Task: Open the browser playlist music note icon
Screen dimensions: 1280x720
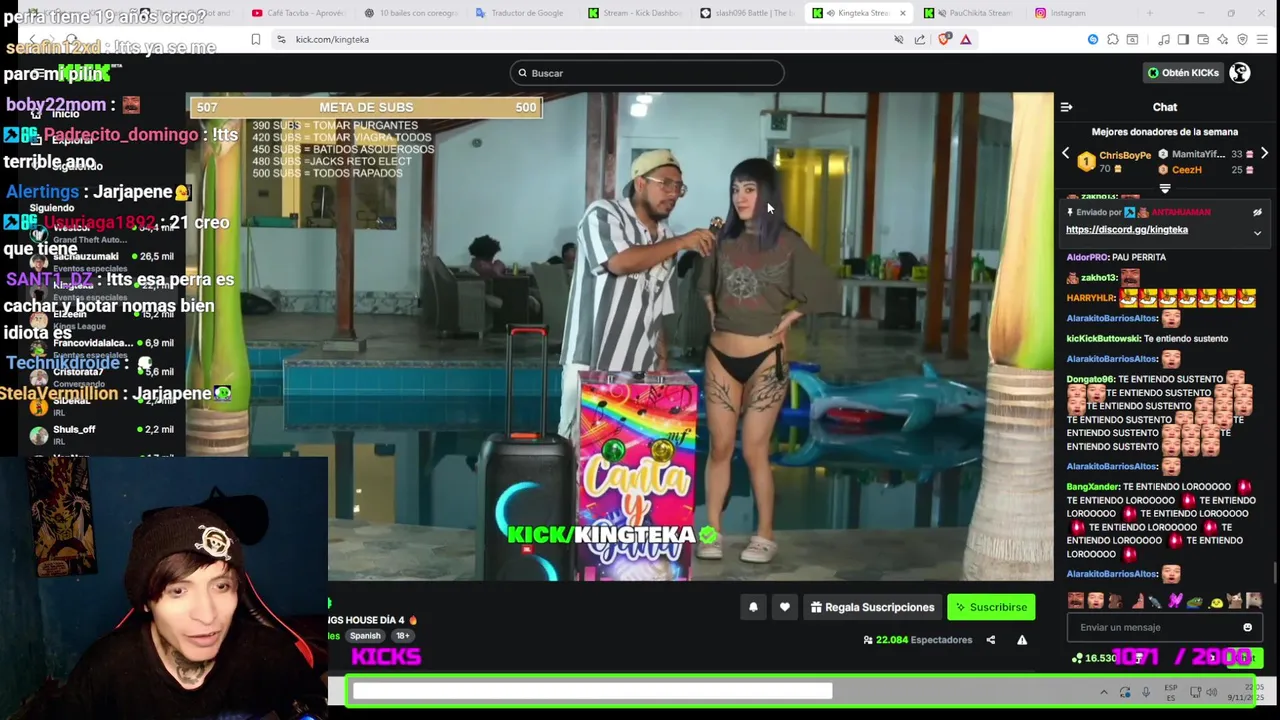Action: point(1164,39)
